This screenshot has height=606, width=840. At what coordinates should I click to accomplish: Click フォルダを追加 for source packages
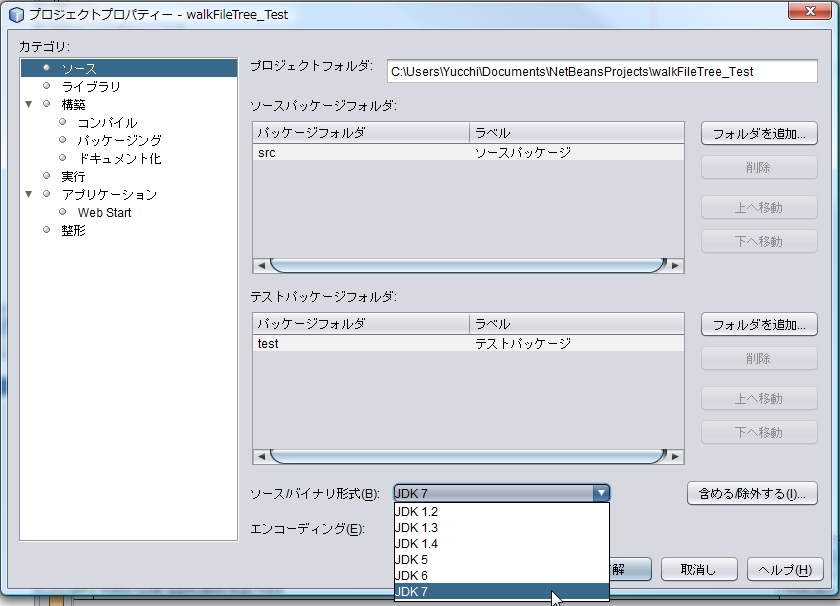coord(759,134)
